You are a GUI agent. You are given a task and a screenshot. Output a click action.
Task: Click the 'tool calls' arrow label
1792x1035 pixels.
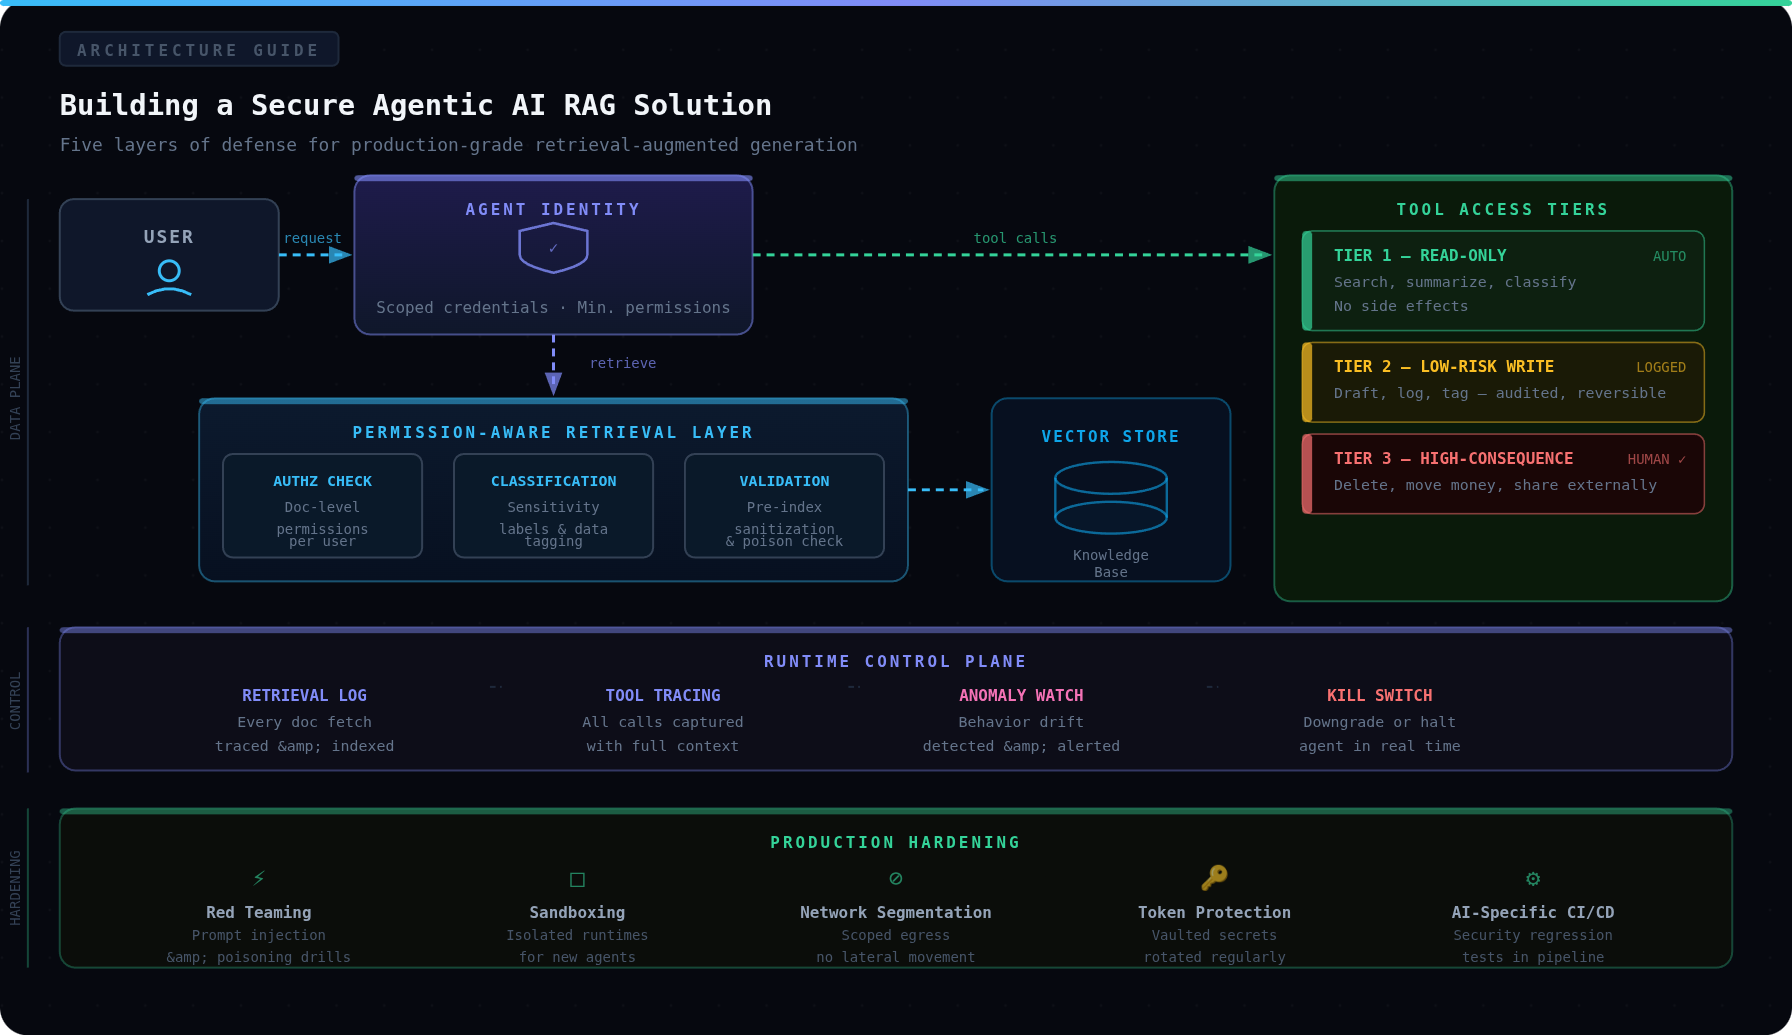click(1015, 239)
